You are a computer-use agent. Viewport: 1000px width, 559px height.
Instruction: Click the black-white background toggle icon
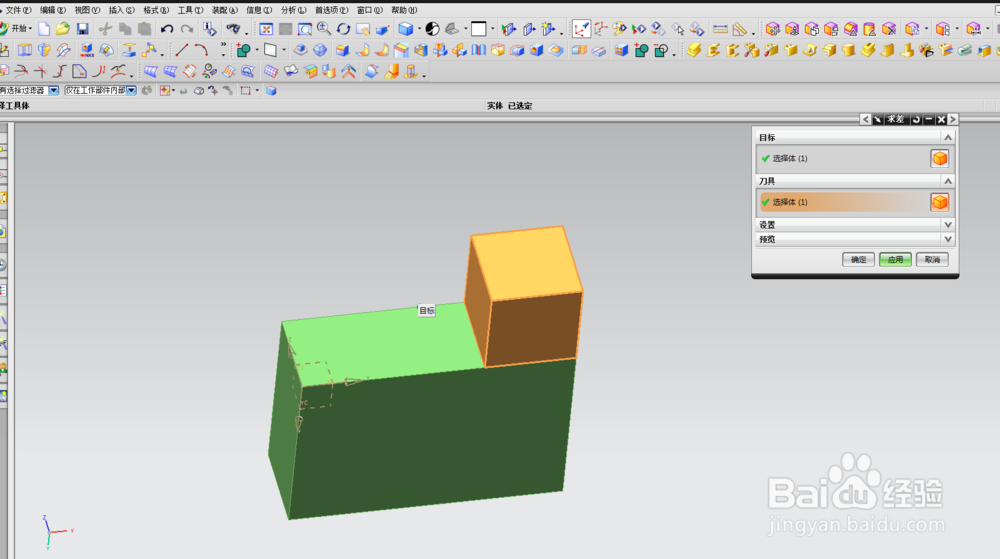[432, 29]
